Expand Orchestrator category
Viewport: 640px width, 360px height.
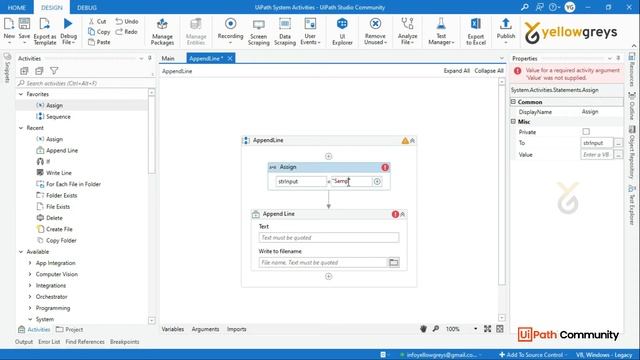tap(30, 297)
